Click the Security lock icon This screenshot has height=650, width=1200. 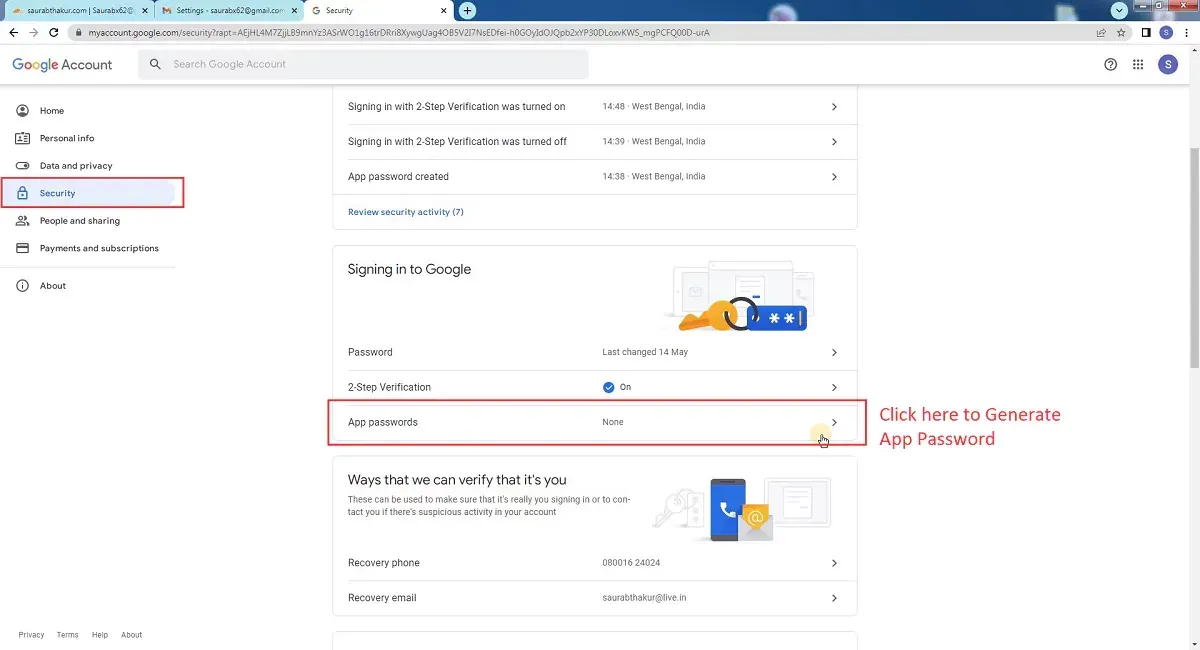pyautogui.click(x=22, y=193)
